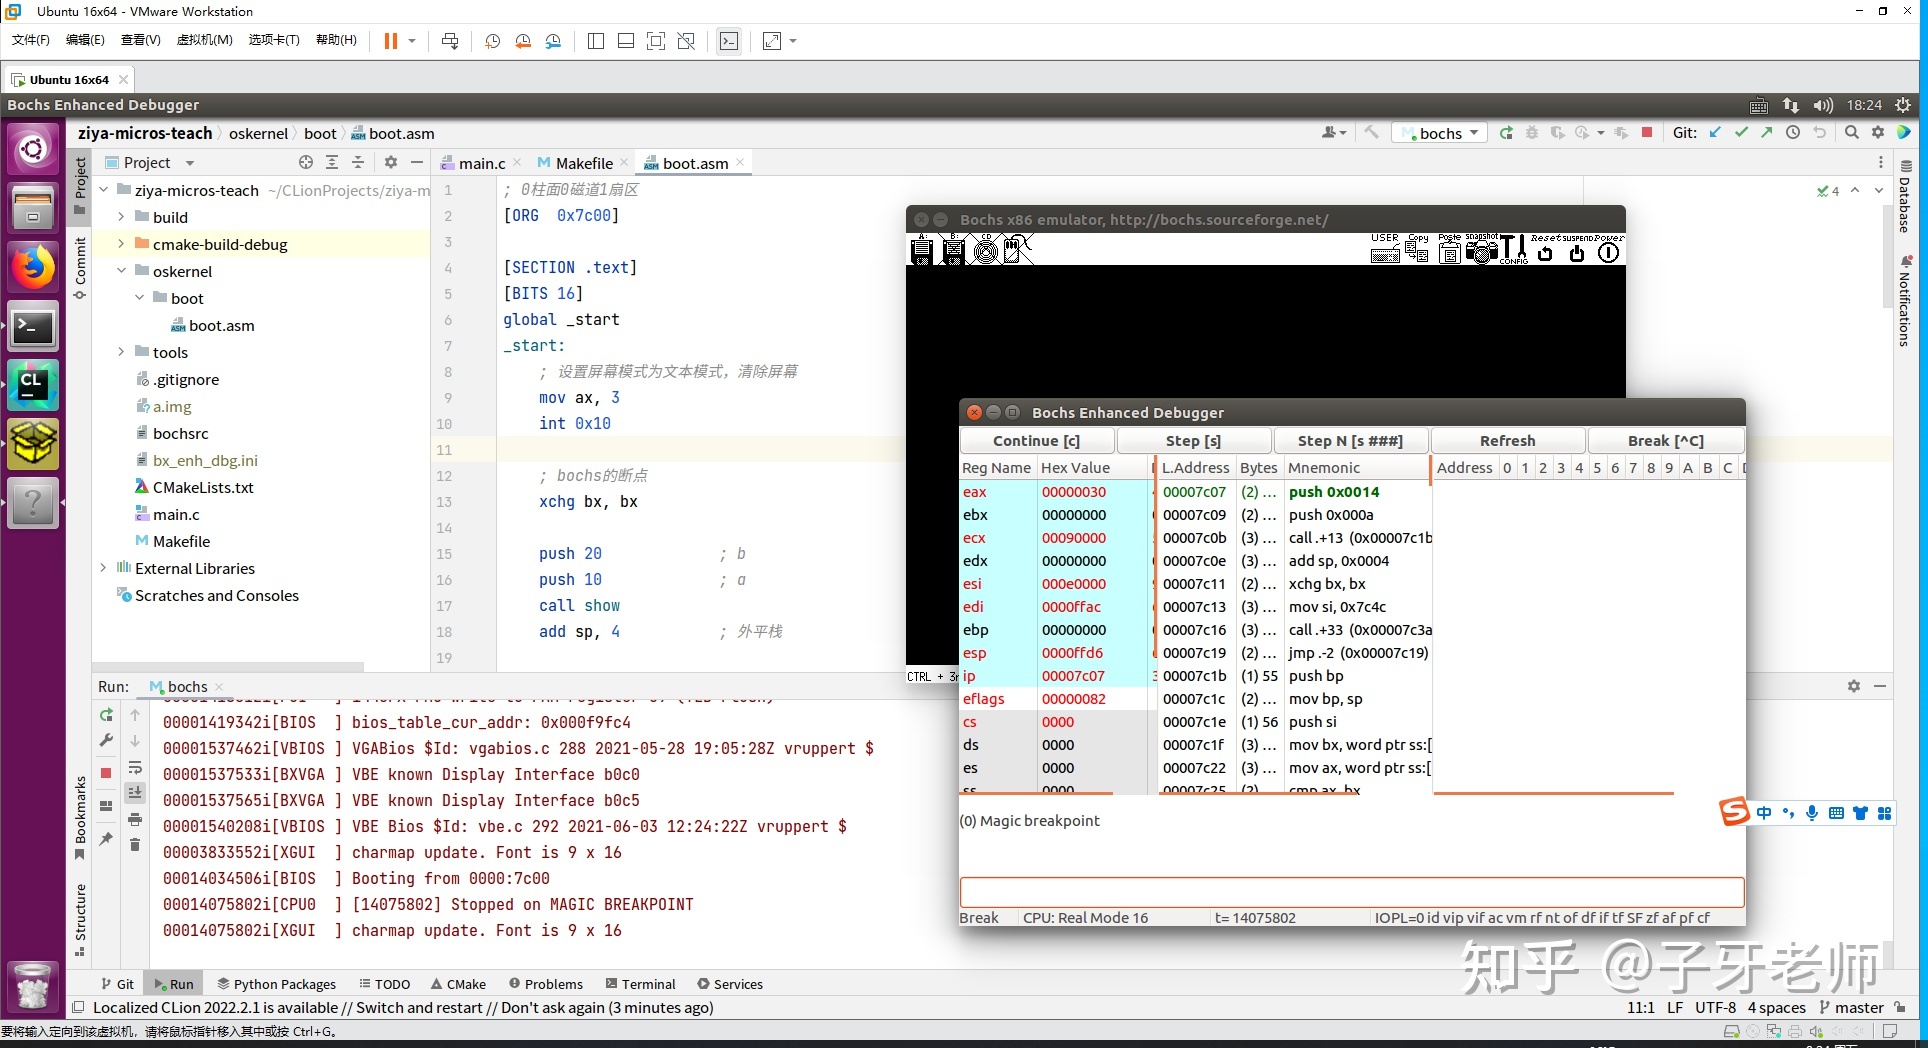Stop process with red square in Run panel
The height and width of the screenshot is (1048, 1928).
pyautogui.click(x=106, y=773)
